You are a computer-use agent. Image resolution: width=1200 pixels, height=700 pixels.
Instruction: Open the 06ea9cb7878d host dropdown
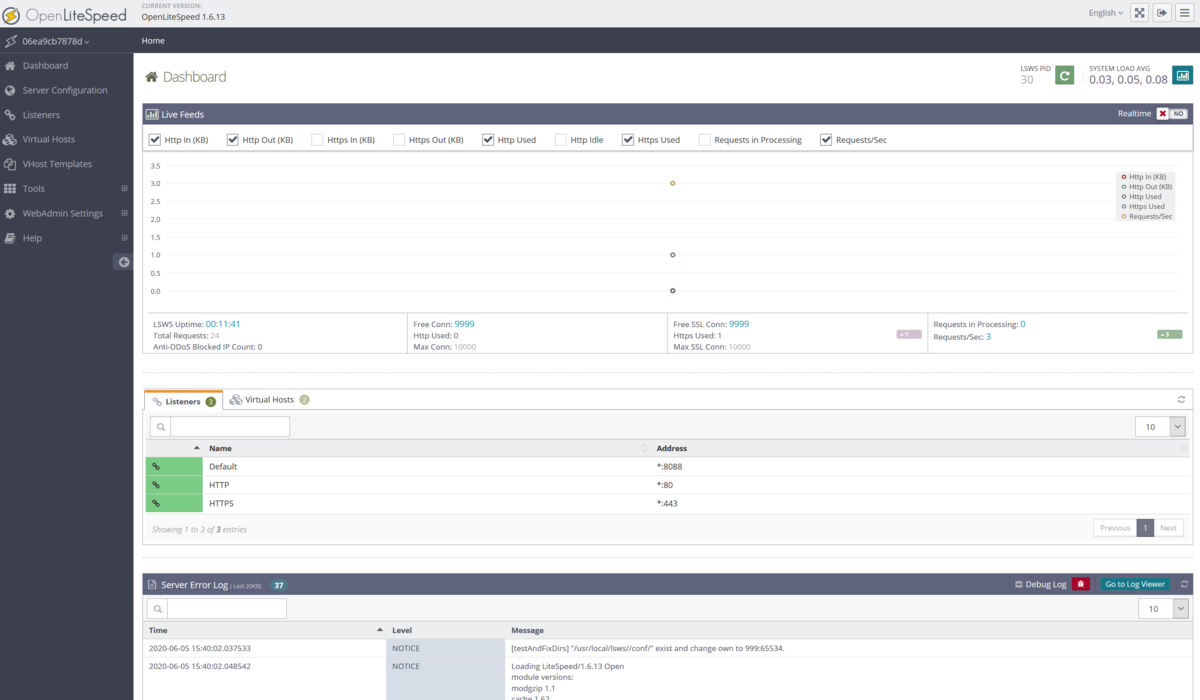[56, 41]
